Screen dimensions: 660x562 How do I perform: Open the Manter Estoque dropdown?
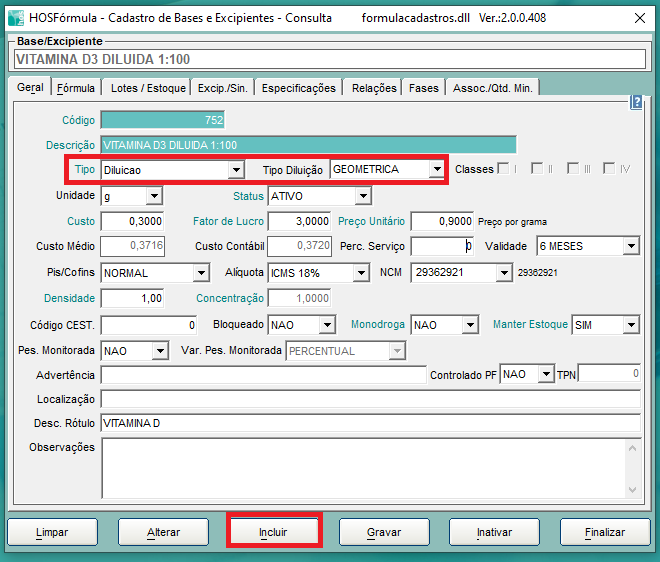click(631, 325)
